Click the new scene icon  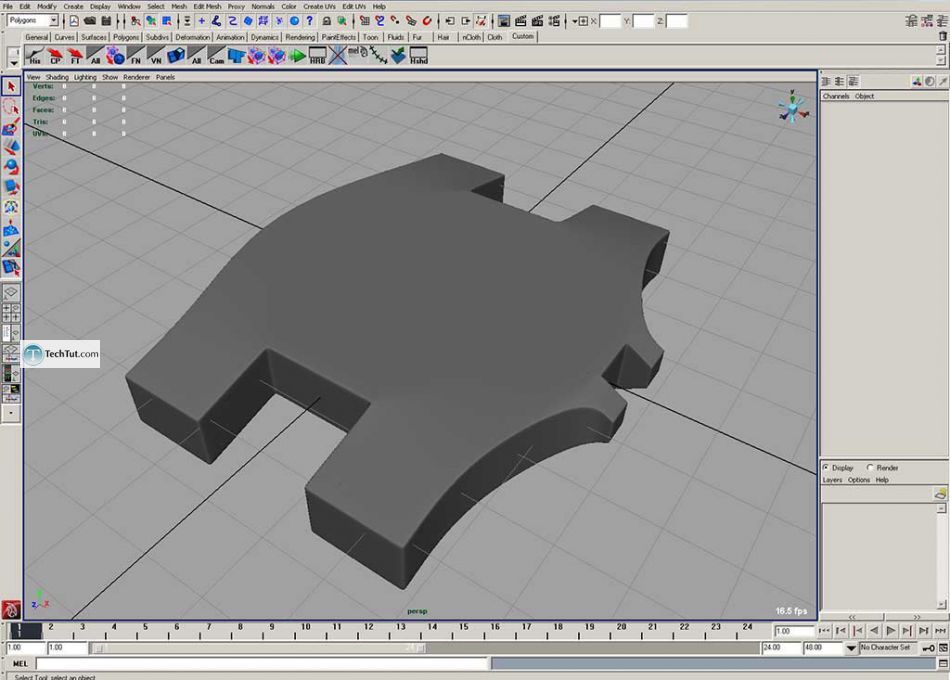(73, 21)
